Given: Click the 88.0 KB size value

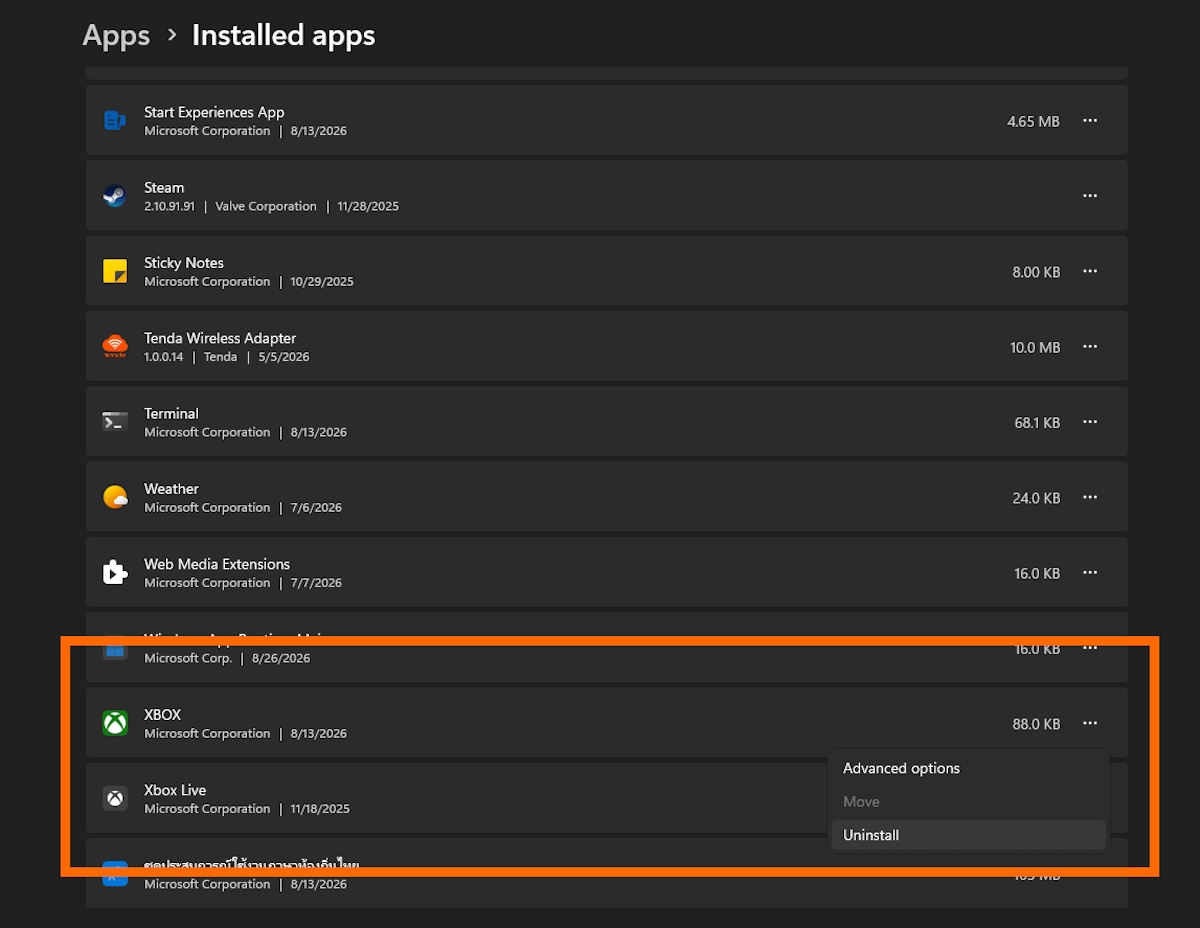Looking at the screenshot, I should 1036,724.
